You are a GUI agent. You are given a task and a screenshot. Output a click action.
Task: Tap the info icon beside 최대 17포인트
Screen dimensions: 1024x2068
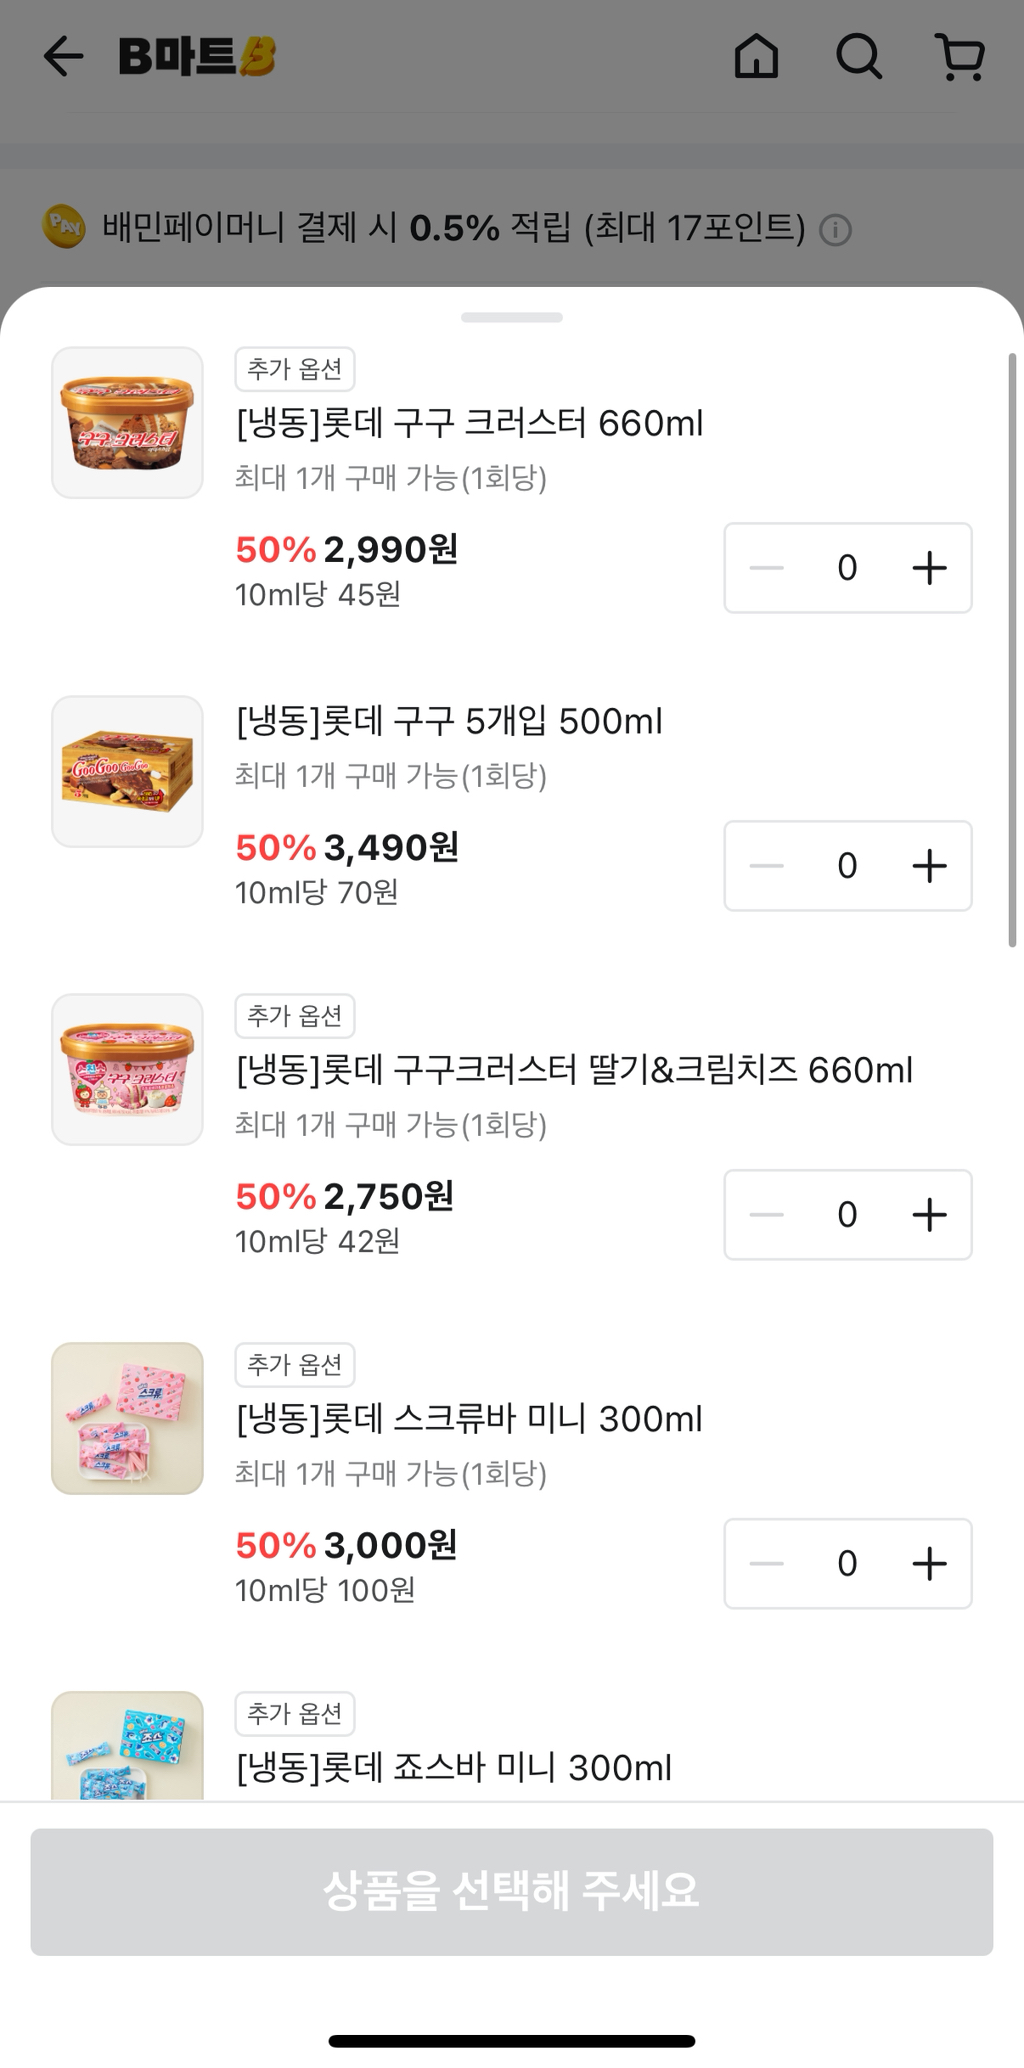(835, 230)
